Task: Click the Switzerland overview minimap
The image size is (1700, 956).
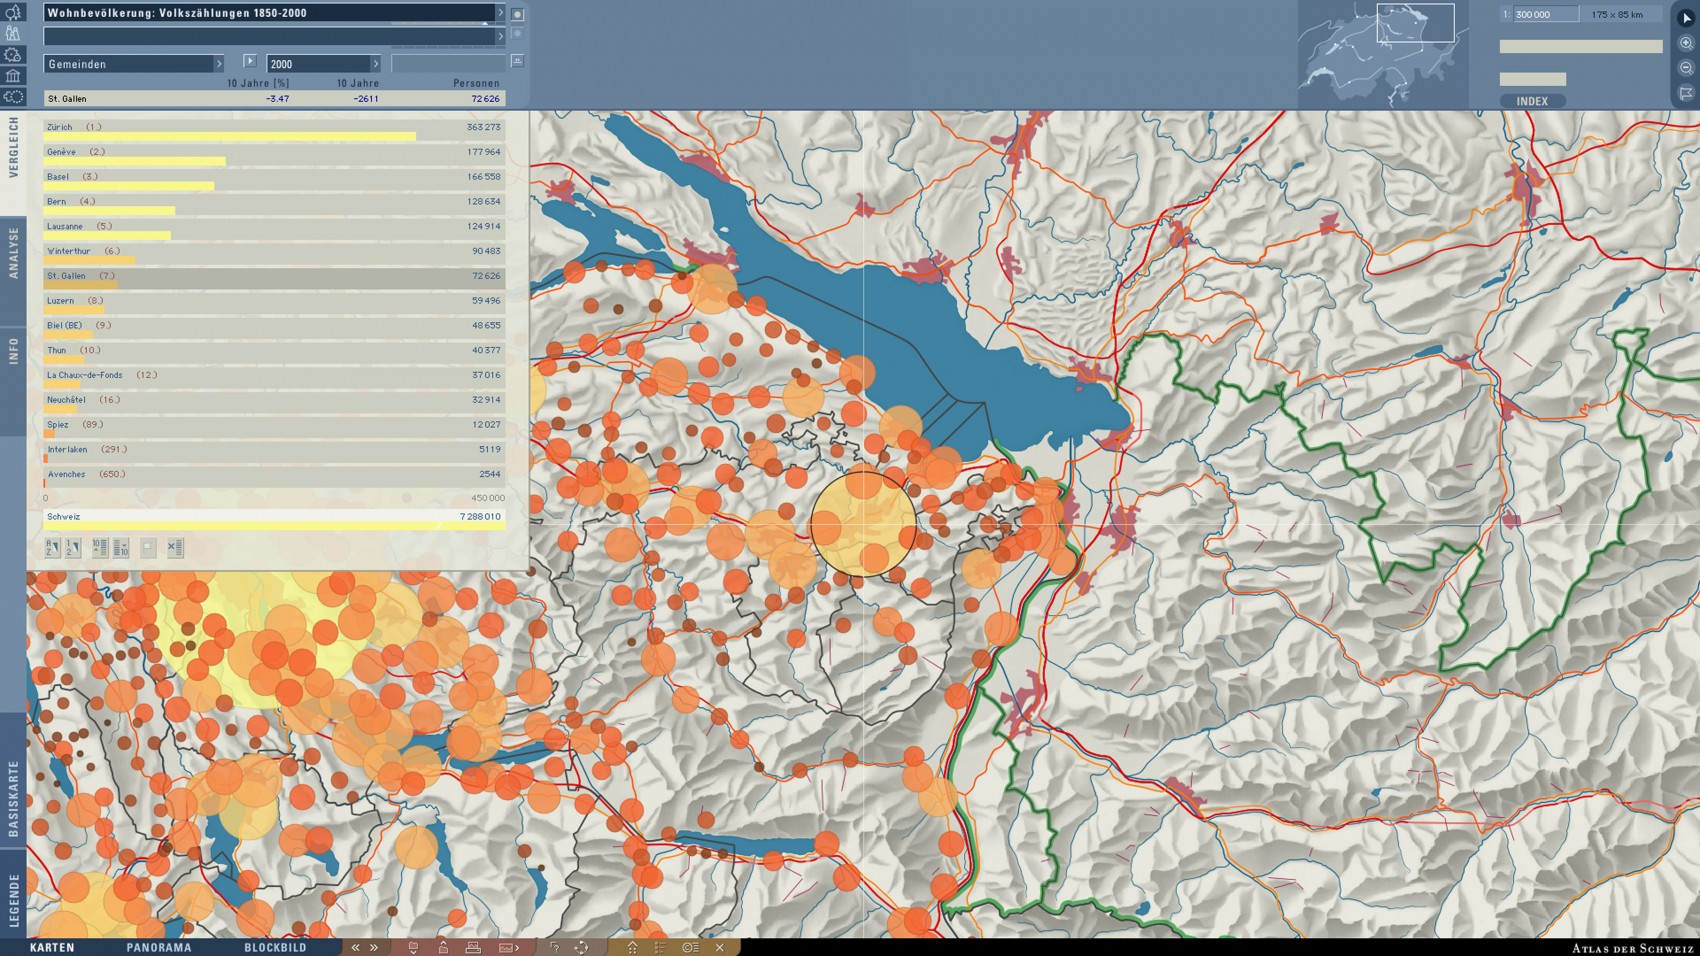Action: coord(1383,54)
